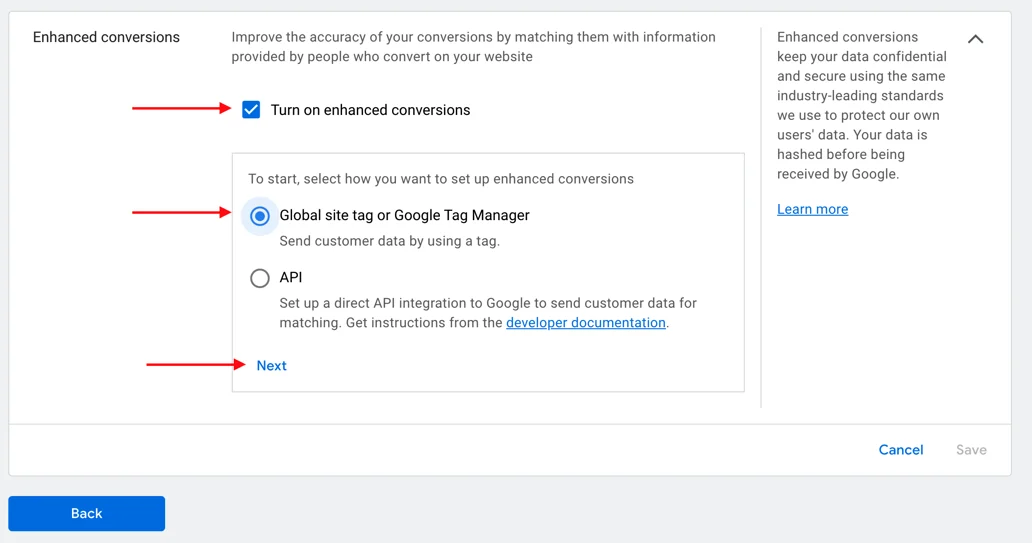This screenshot has width=1032, height=543.
Task: Click Next in the setup box
Action: [x=271, y=366]
